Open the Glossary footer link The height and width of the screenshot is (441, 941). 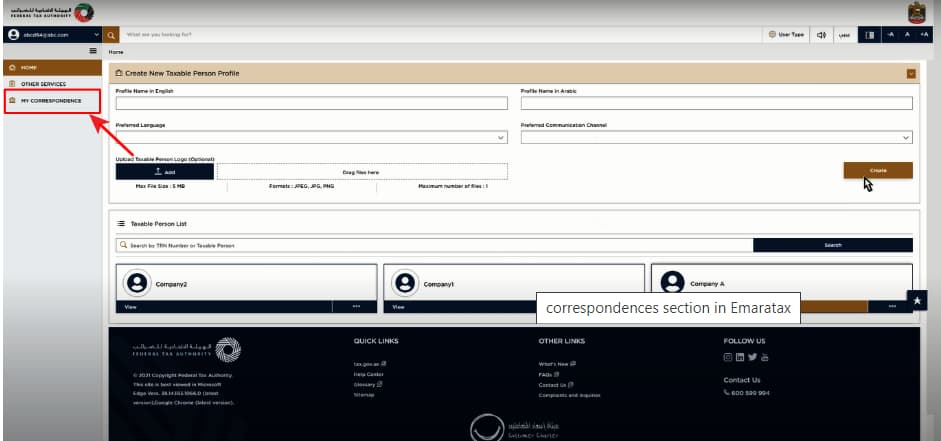(368, 385)
